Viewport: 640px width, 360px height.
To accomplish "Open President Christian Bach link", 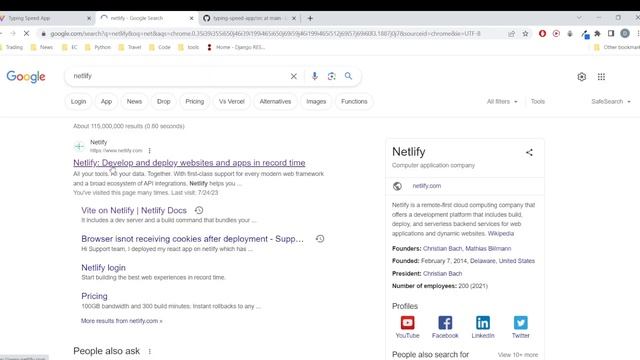I will (x=442, y=274).
